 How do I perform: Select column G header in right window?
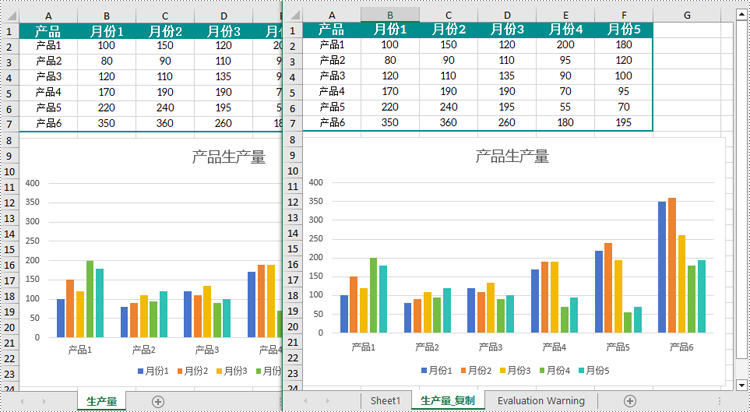click(687, 15)
